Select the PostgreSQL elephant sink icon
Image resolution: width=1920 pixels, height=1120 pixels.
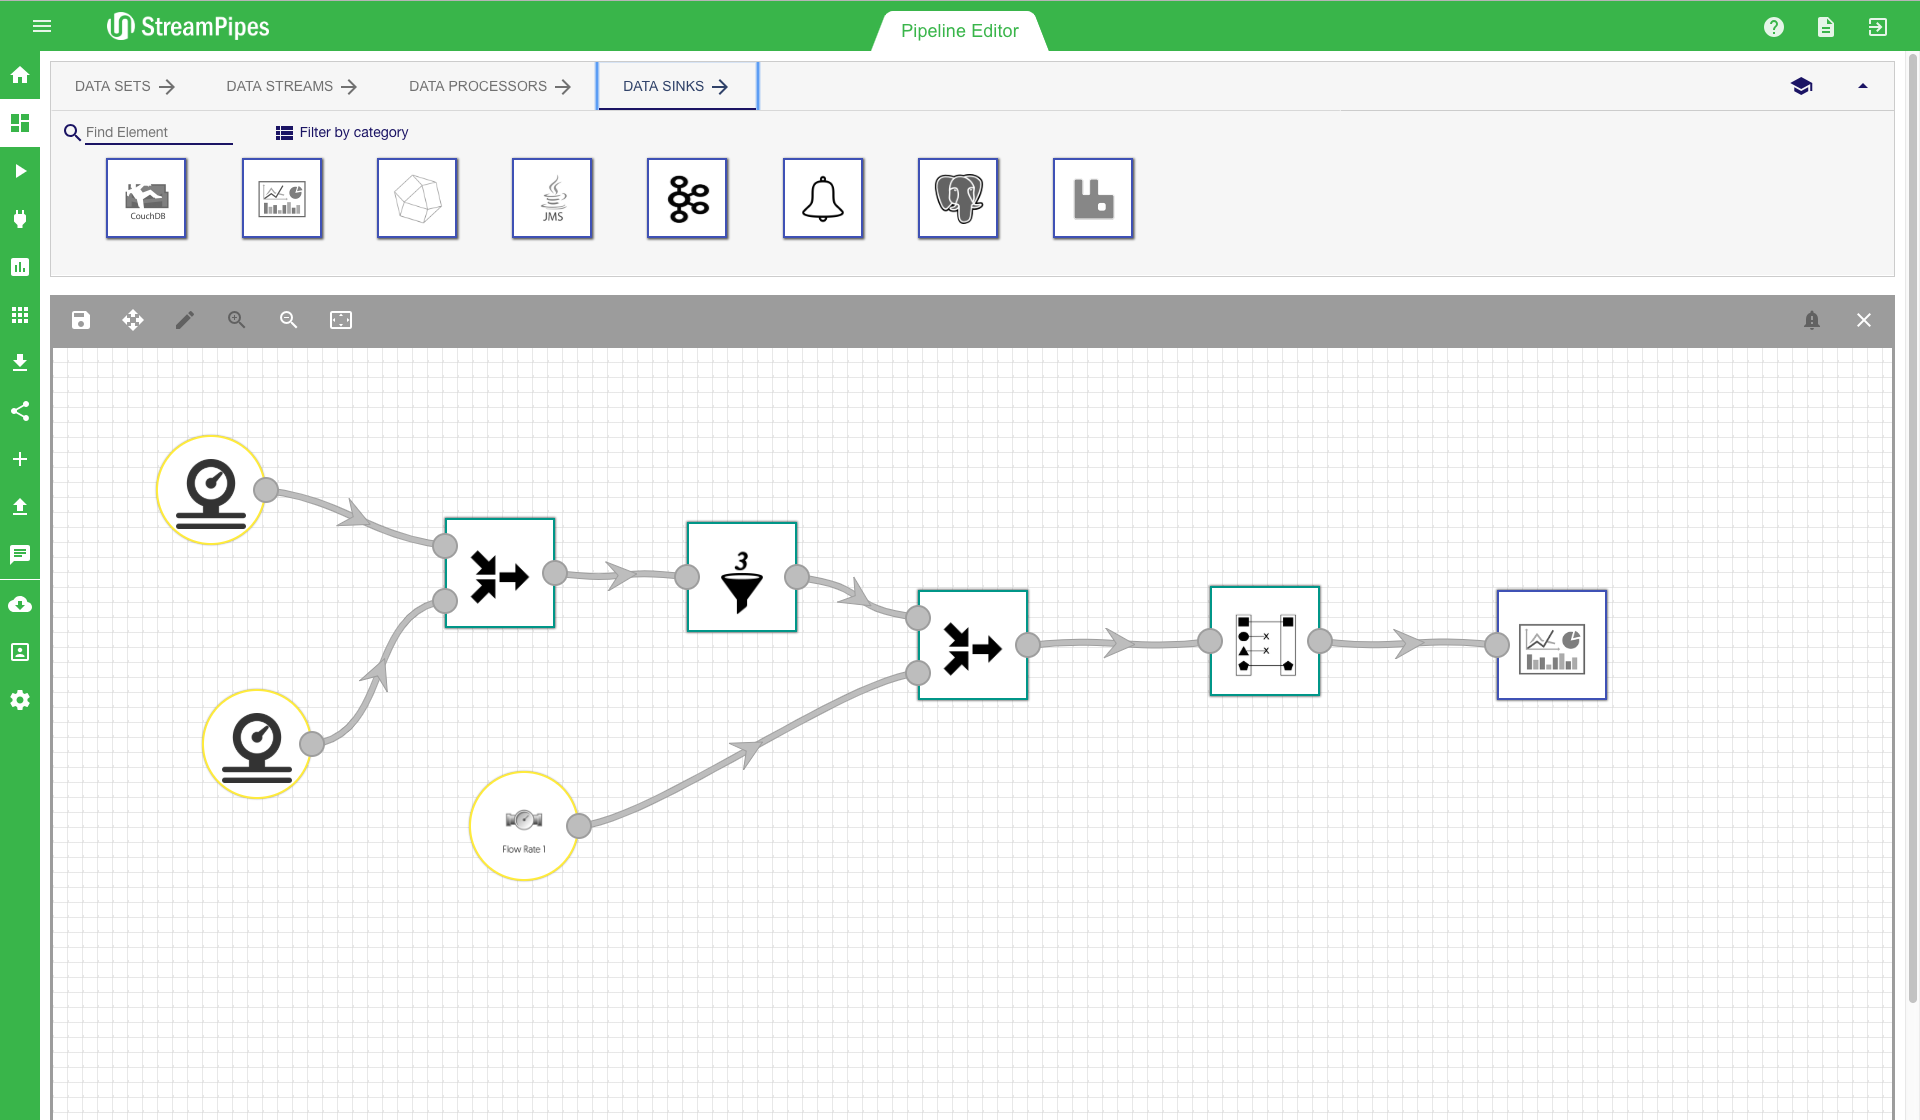958,198
